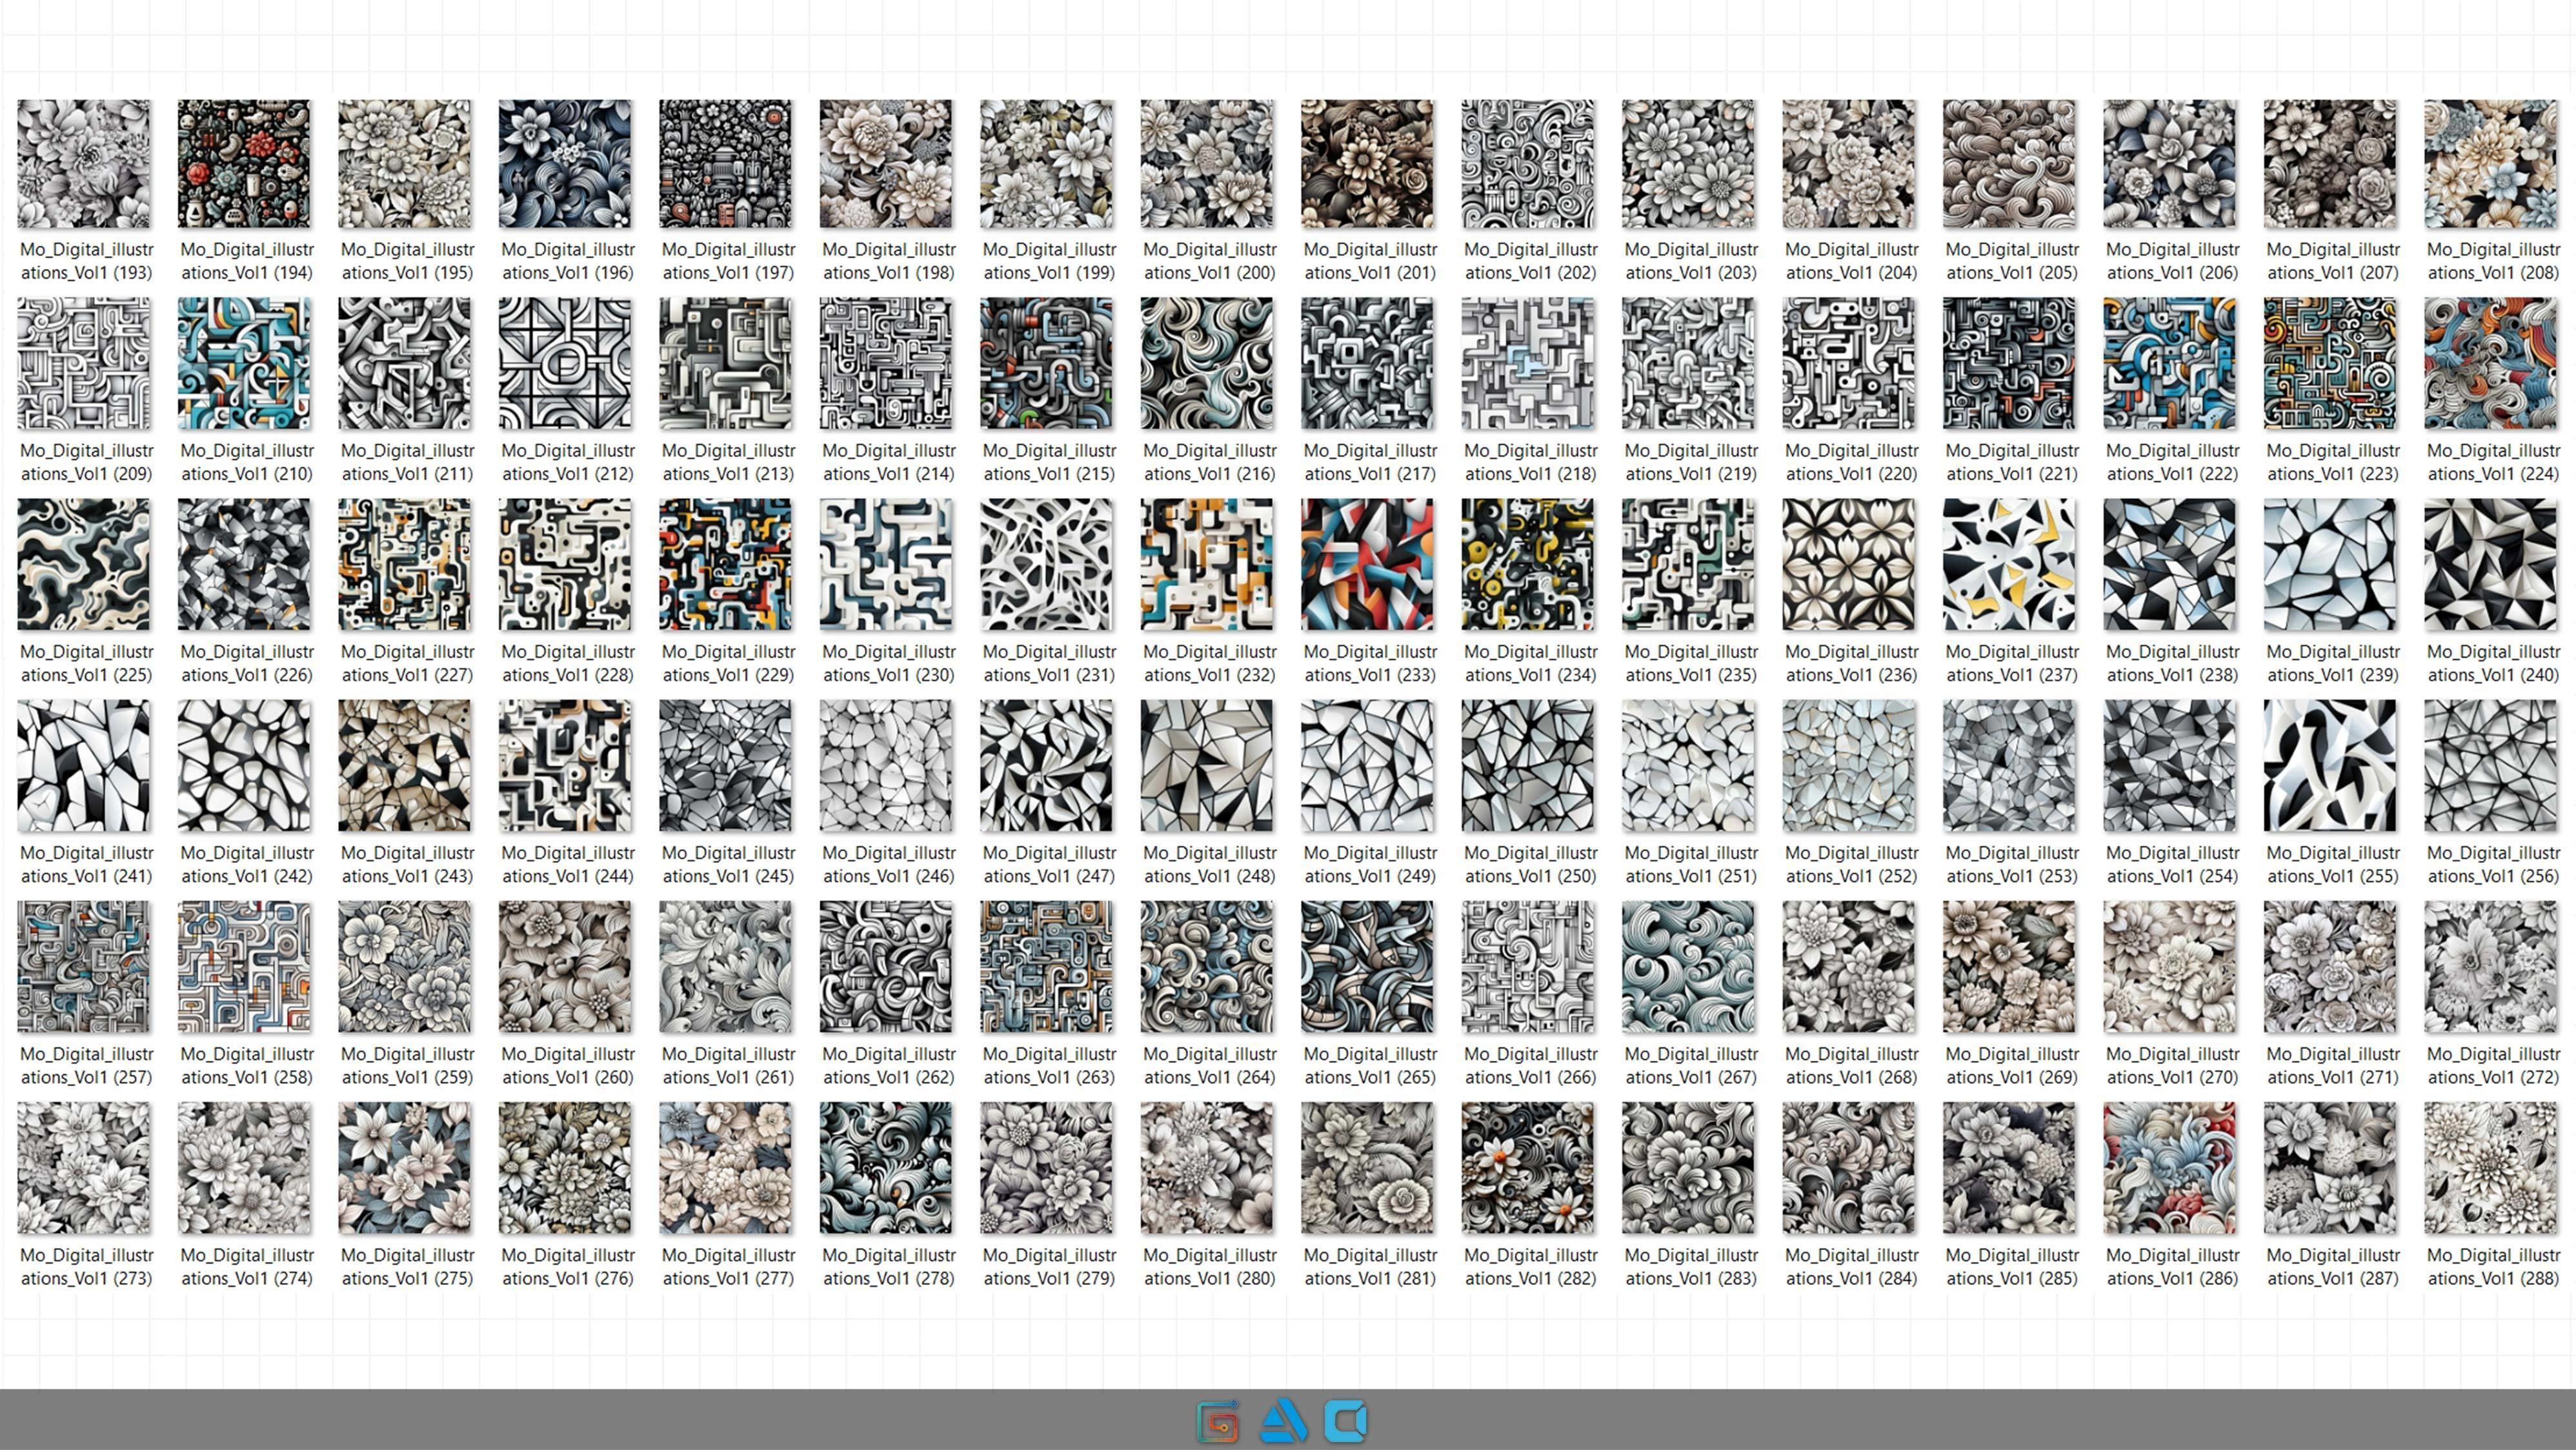Open the thumbnail above label (202)
2576x1450 pixels.
click(x=1528, y=164)
